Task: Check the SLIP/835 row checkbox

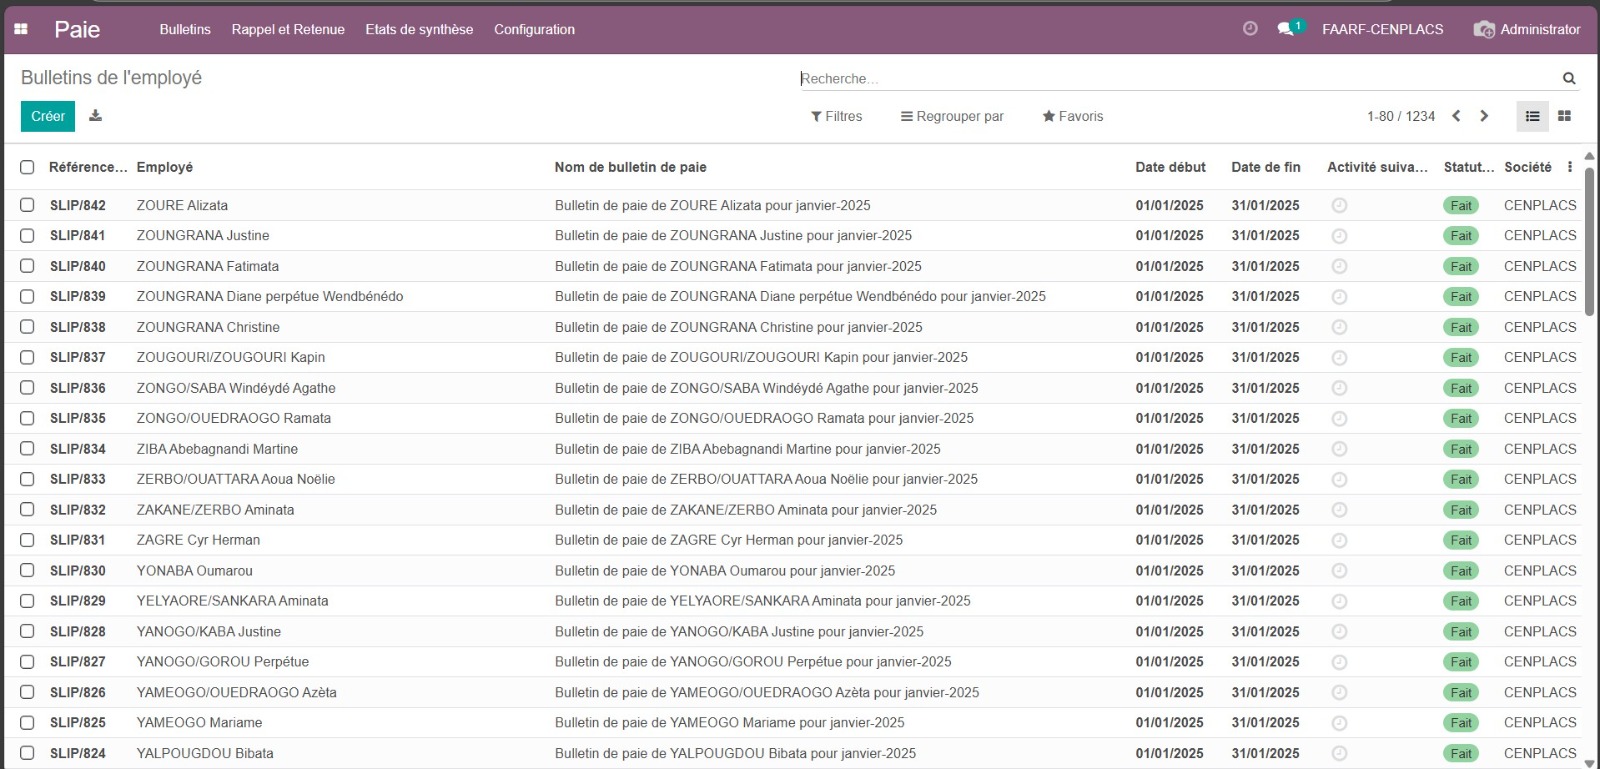Action: pos(27,418)
